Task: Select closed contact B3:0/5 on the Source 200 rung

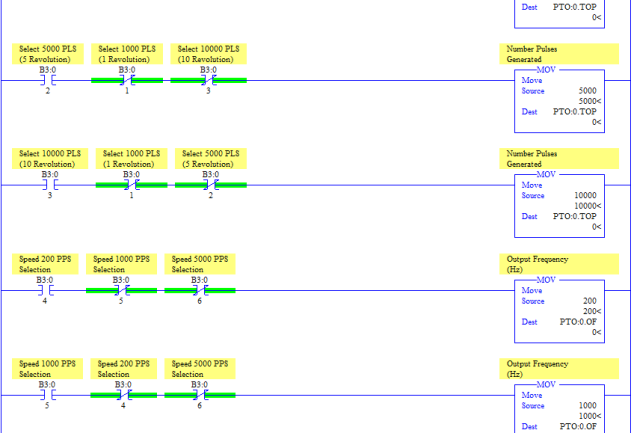Action: 121,291
